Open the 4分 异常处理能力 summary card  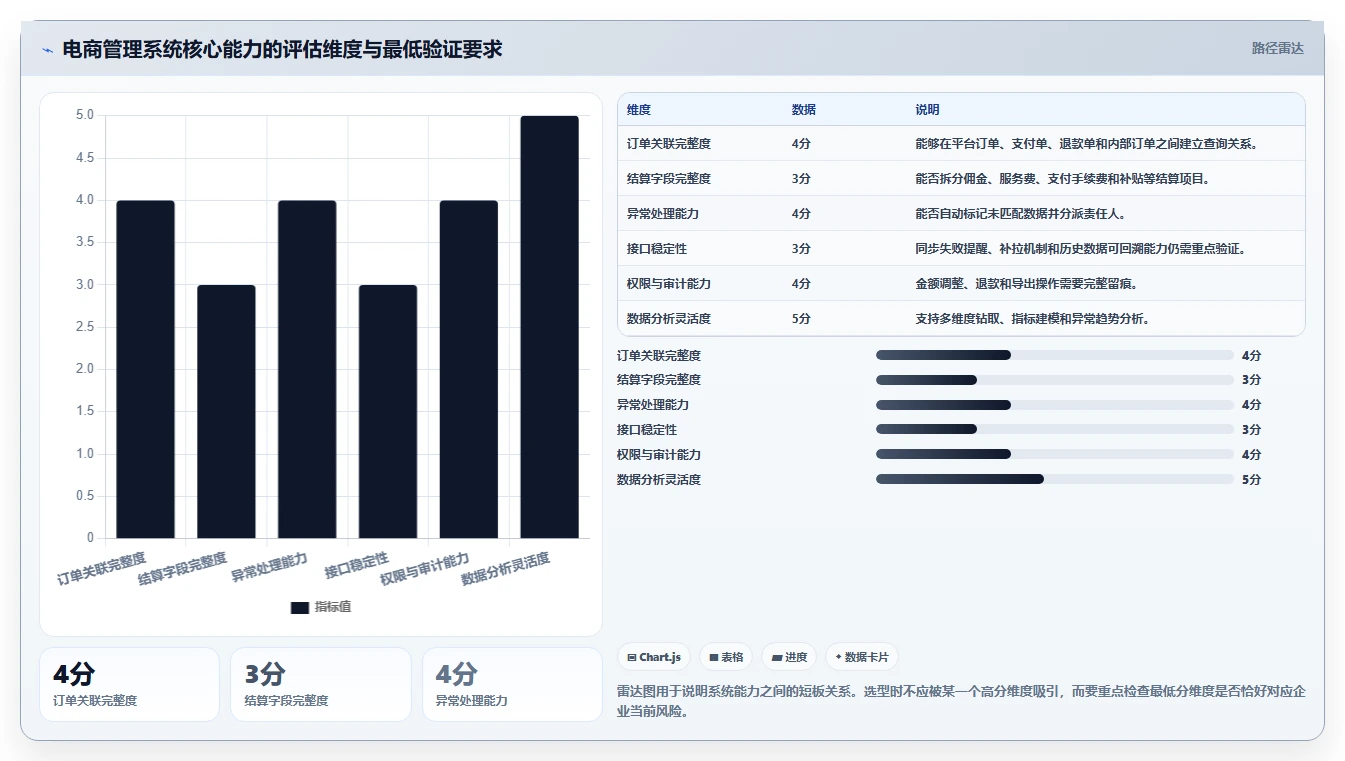coord(512,684)
